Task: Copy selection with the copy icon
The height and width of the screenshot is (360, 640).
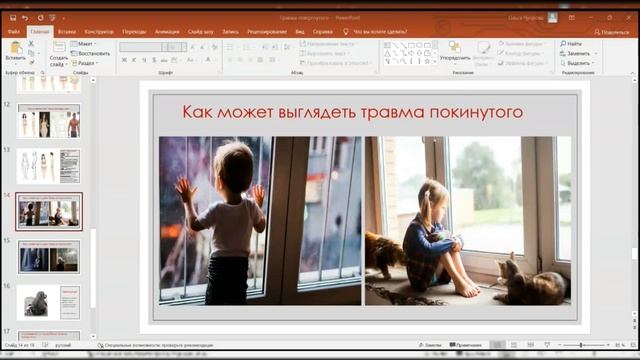Action: (x=31, y=53)
